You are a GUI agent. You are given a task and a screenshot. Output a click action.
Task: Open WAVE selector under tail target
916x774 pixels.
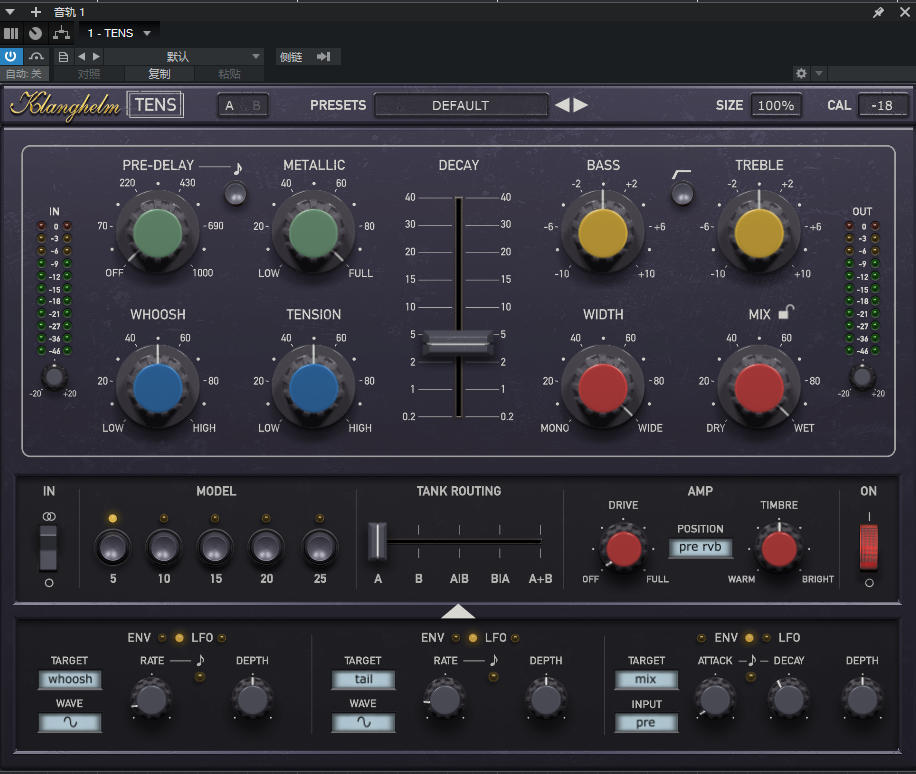363,723
